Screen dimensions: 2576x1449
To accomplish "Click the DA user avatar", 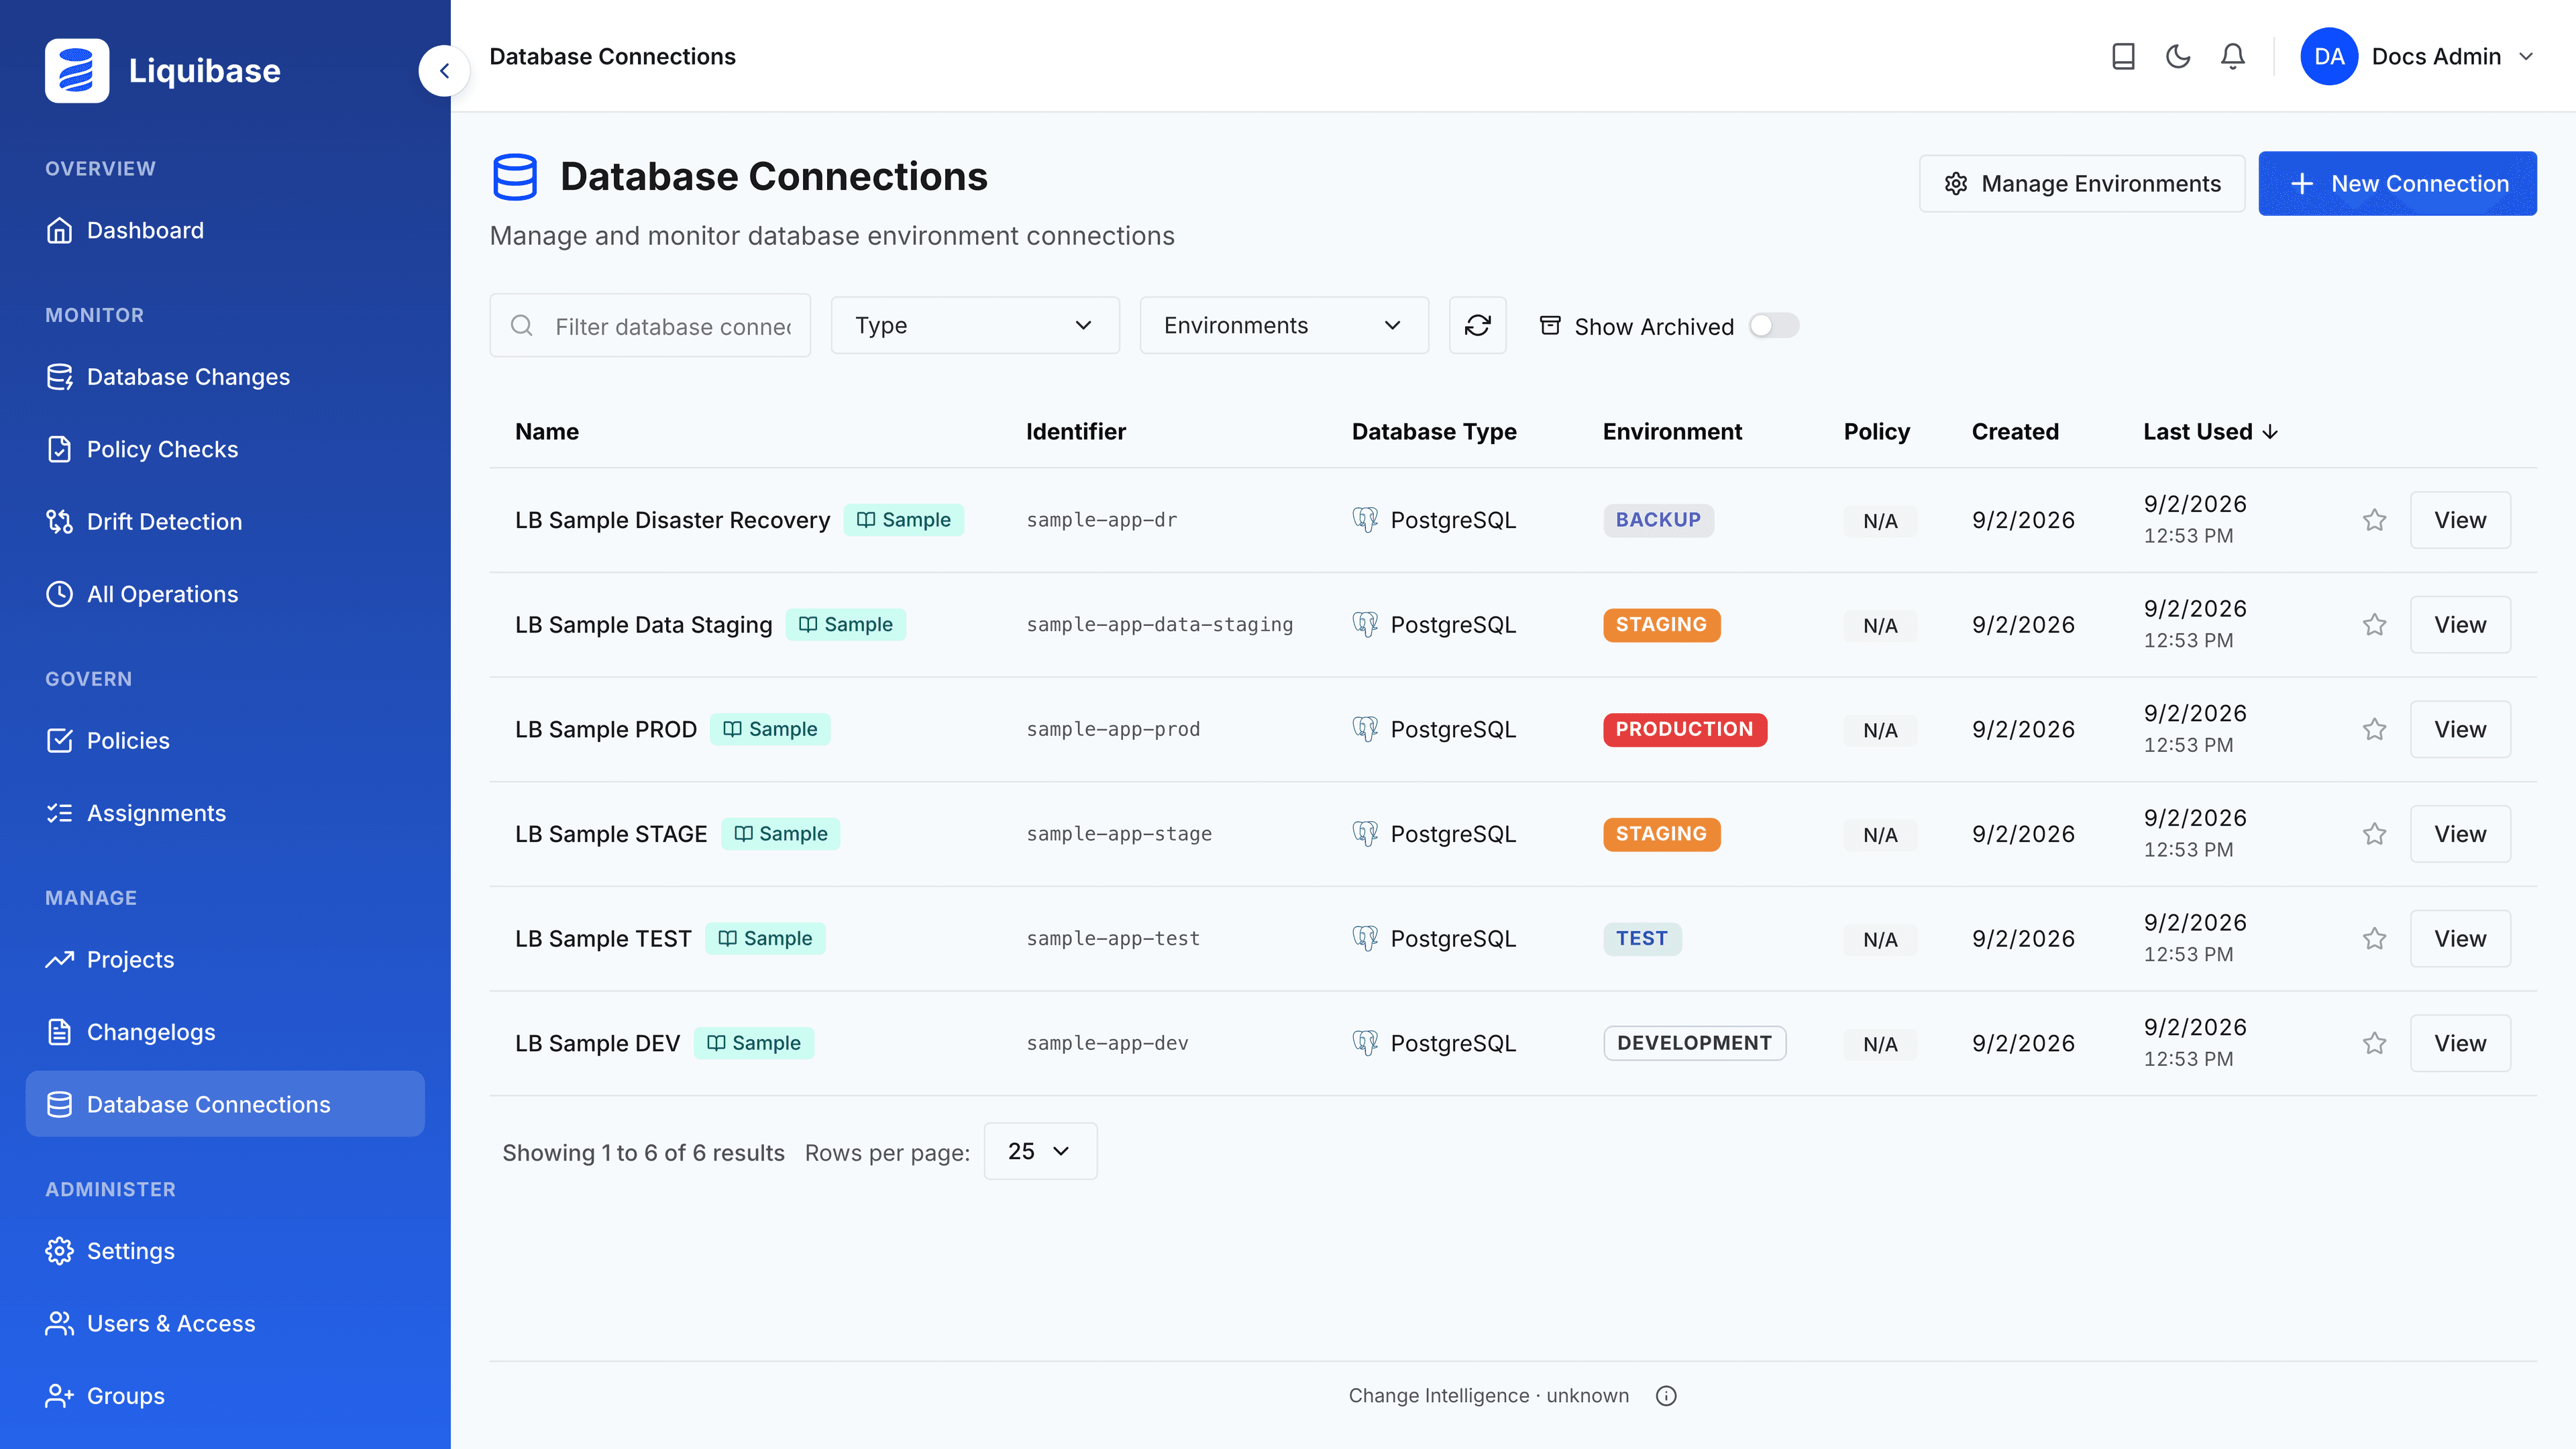I will click(2329, 57).
